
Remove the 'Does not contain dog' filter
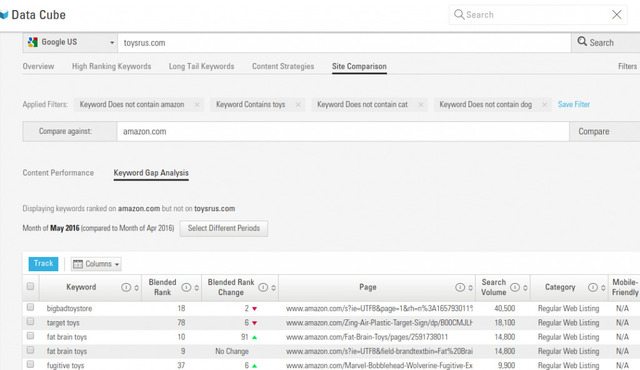(544, 104)
